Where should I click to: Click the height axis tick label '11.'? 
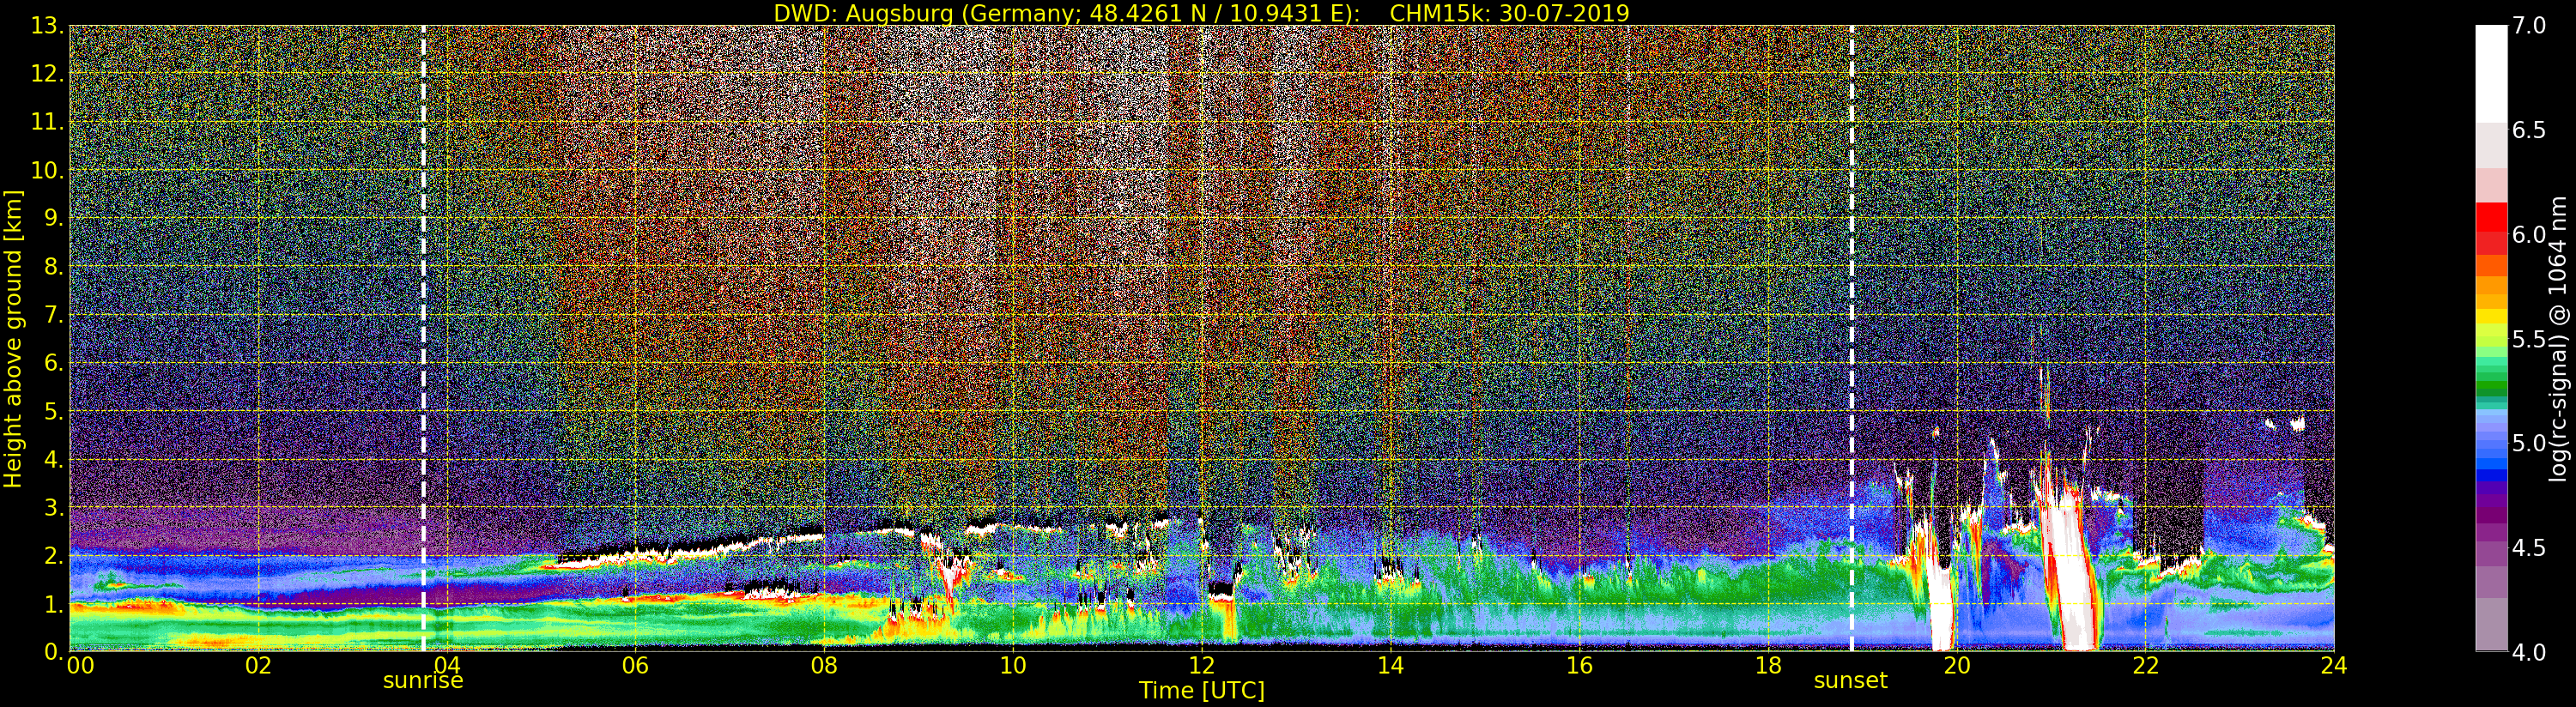tap(47, 122)
